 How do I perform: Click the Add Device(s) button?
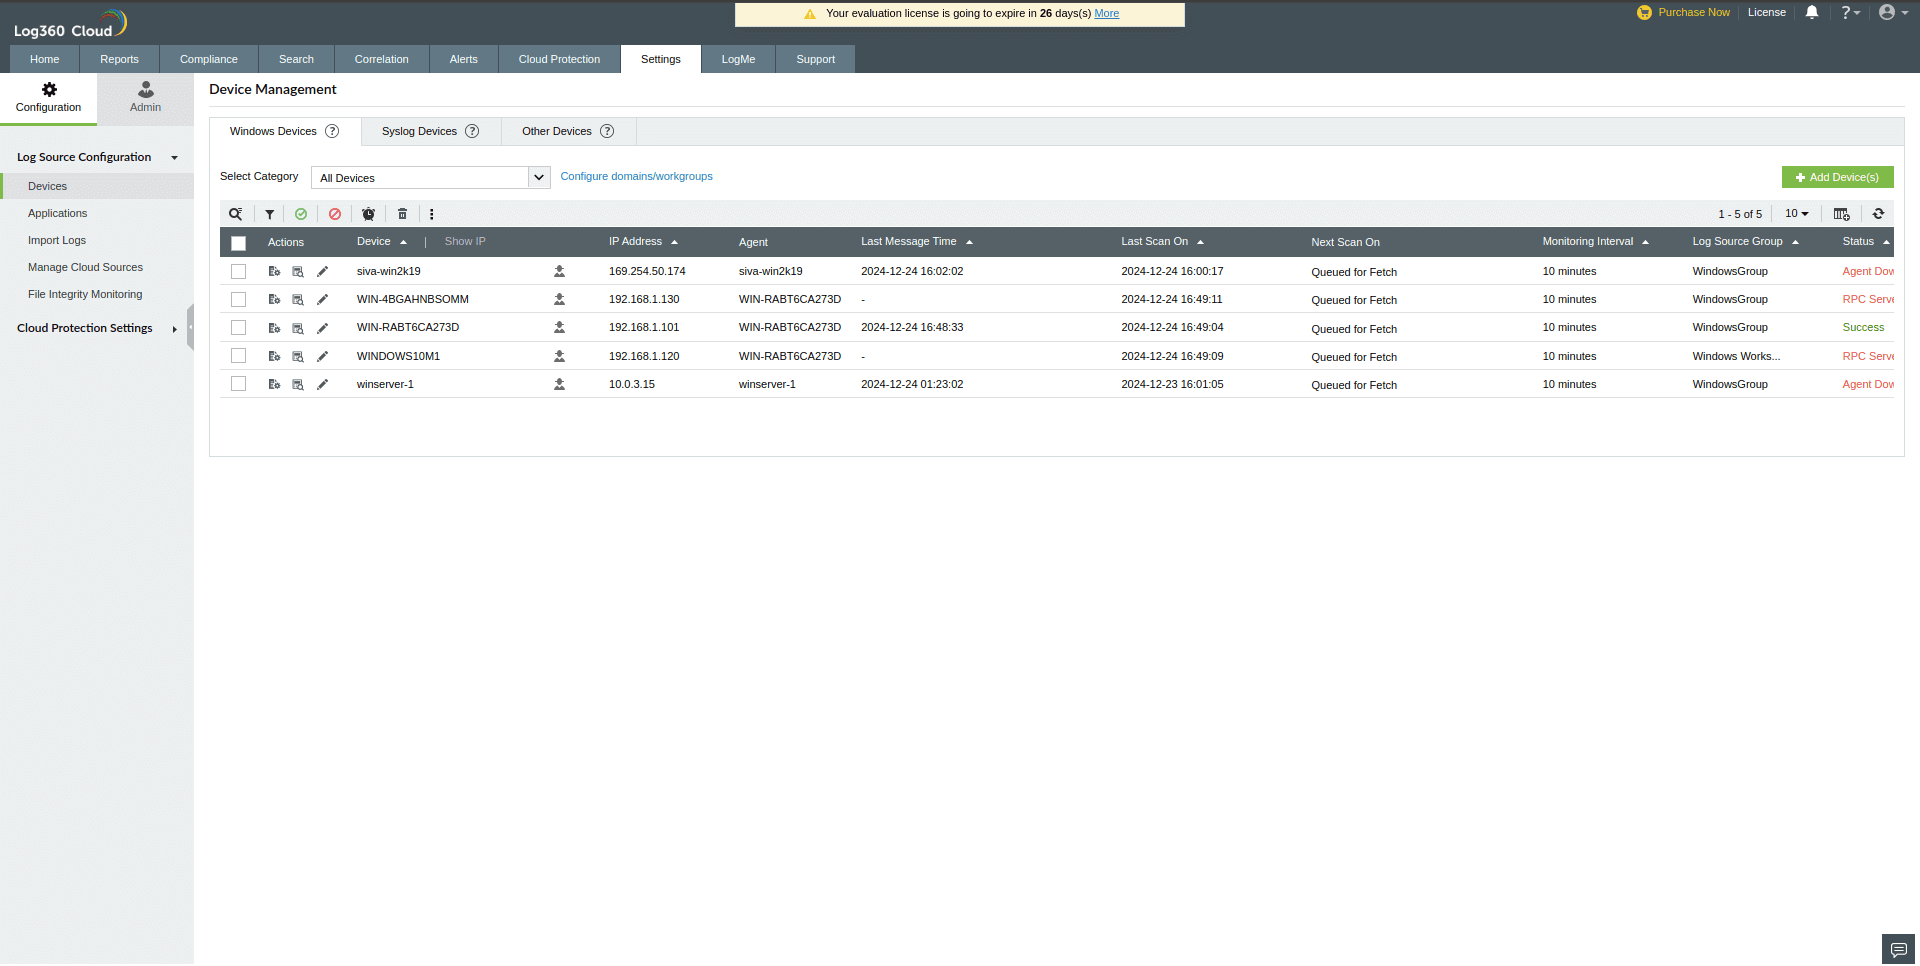1837,177
